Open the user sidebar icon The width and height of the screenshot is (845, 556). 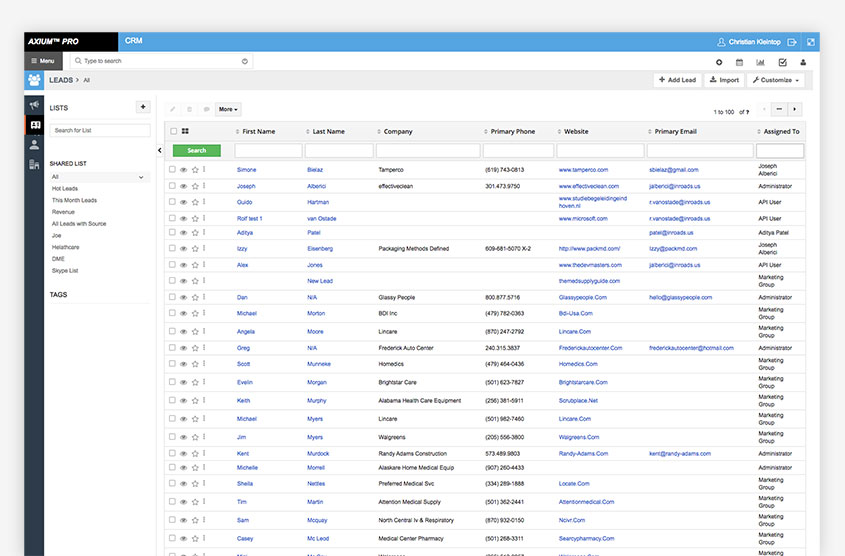coord(34,144)
